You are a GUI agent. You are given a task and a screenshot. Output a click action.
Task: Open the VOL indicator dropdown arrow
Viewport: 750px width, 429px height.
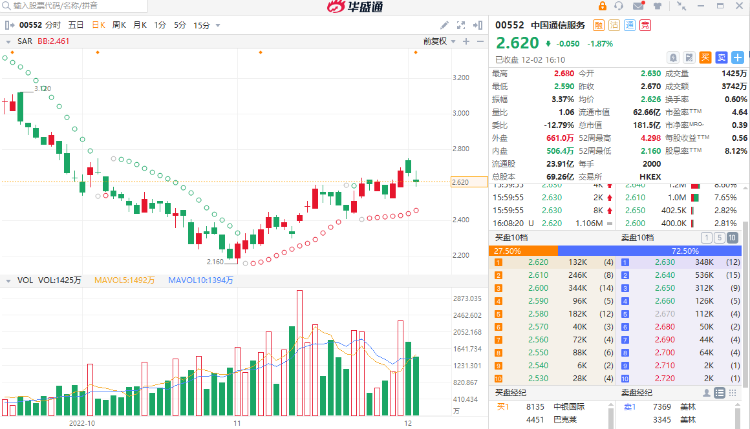pos(8,281)
